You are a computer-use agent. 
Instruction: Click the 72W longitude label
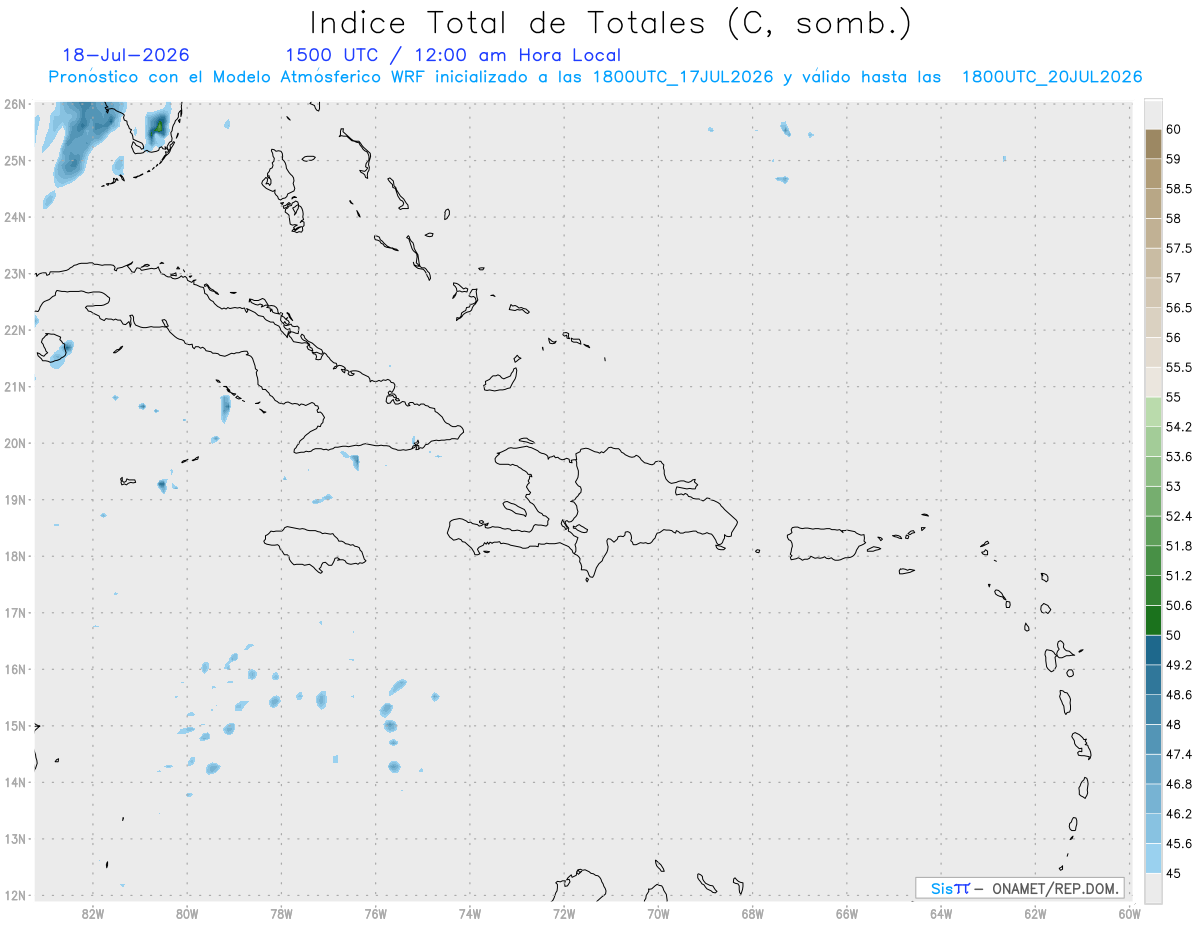564,914
